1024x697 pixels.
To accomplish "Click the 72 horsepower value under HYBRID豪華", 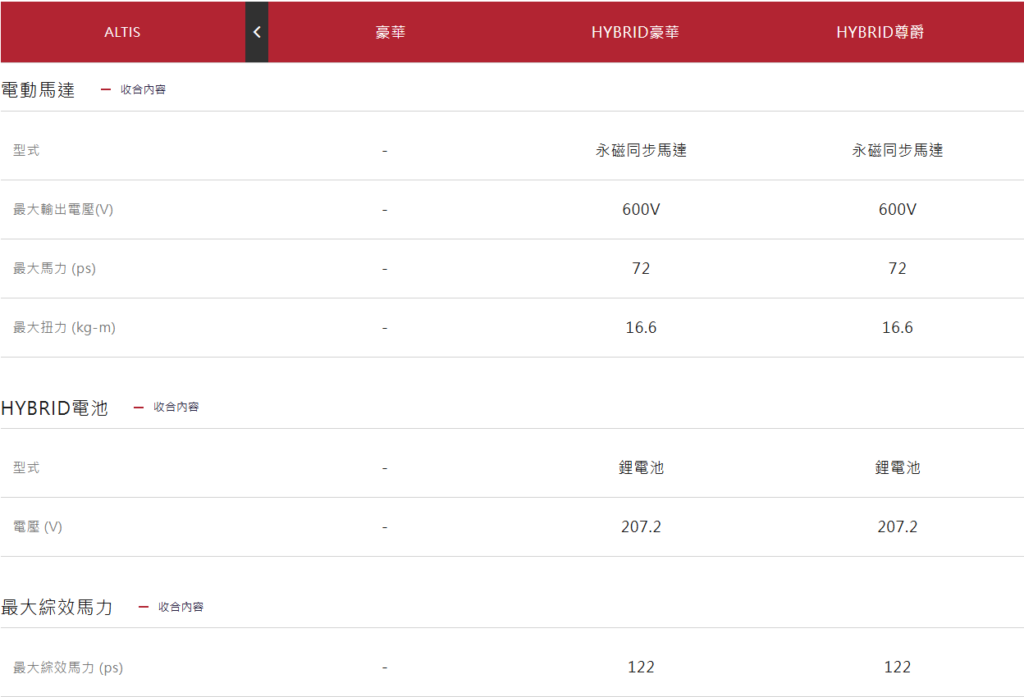I will point(641,268).
